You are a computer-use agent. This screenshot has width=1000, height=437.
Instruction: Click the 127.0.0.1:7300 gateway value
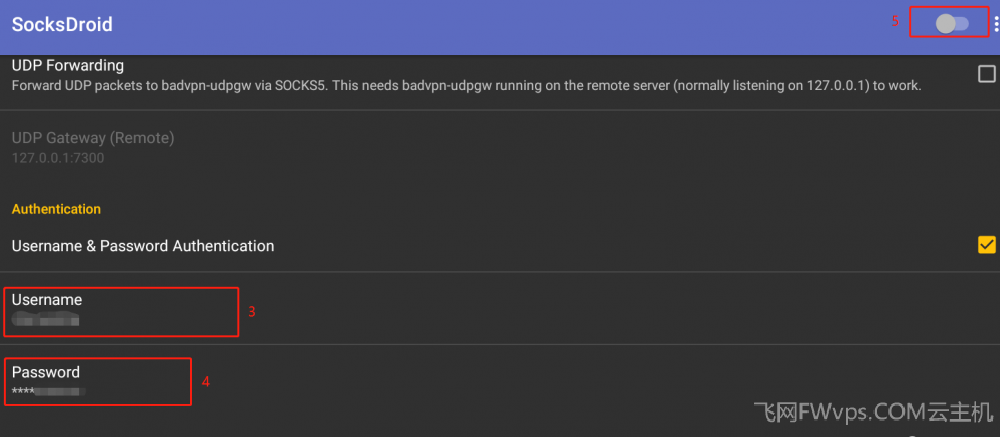click(x=58, y=158)
